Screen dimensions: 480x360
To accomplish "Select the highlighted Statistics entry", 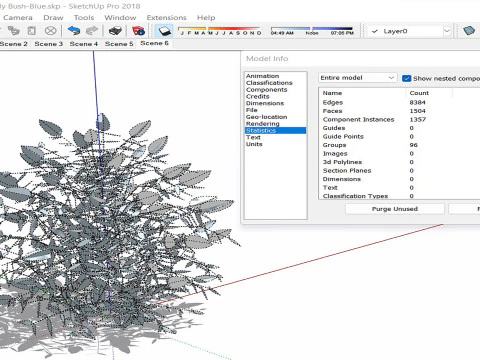I will [275, 130].
